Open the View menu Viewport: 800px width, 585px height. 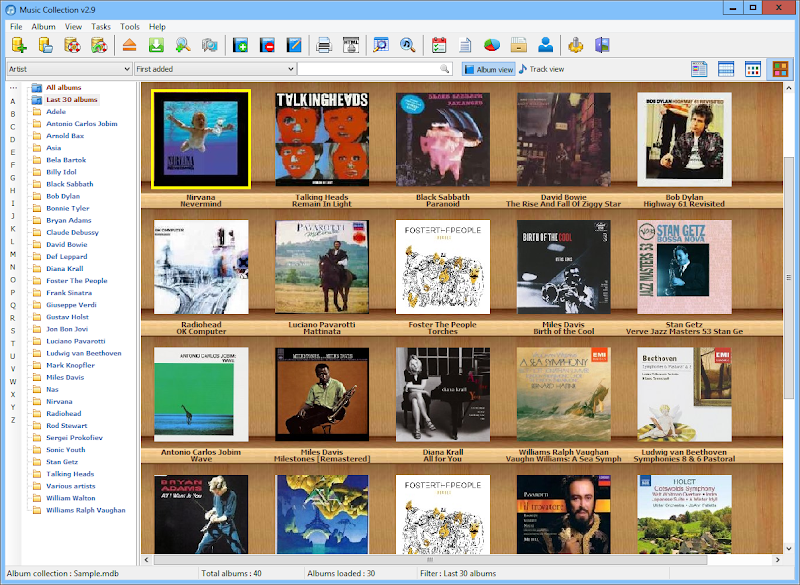click(x=73, y=27)
